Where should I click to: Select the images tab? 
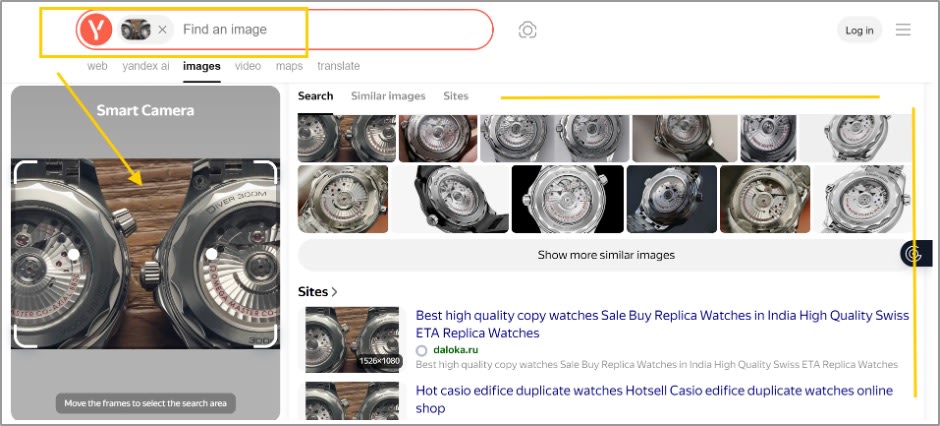201,66
